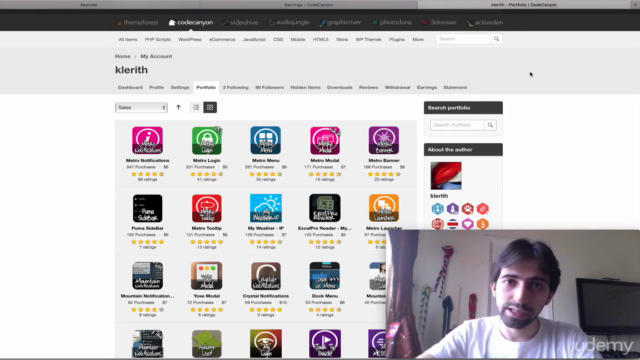640x360 pixels.
Task: Switch to the Earnings tab
Action: point(427,87)
